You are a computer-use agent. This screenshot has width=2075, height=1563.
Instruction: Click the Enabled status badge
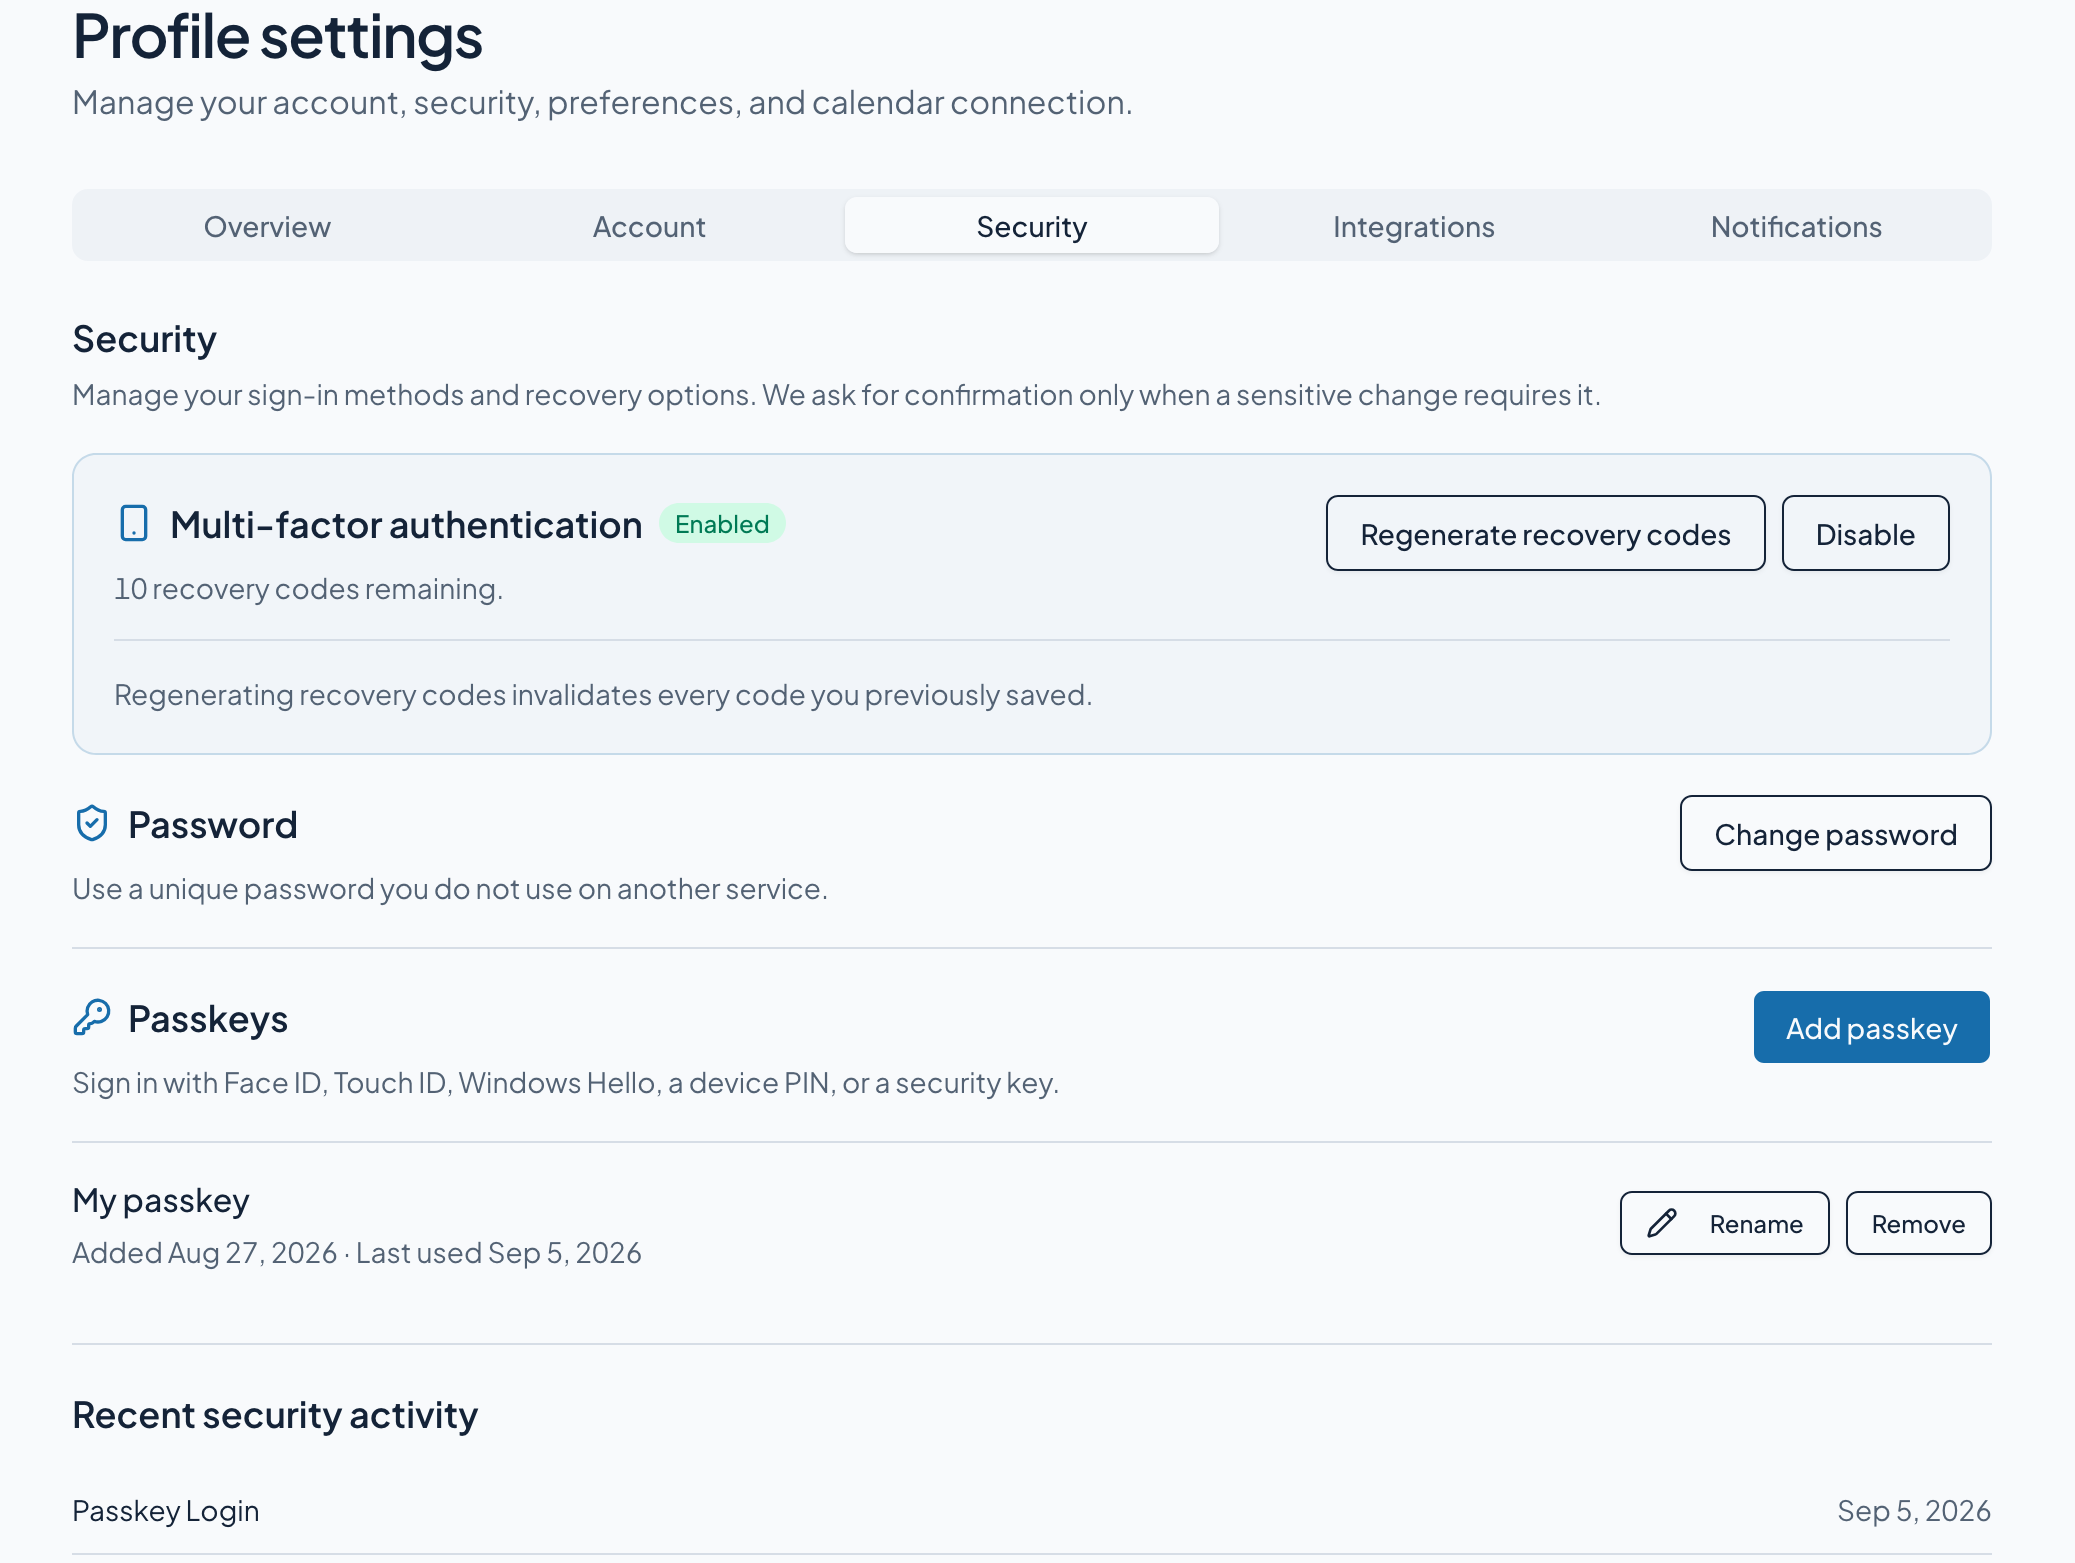pos(722,524)
